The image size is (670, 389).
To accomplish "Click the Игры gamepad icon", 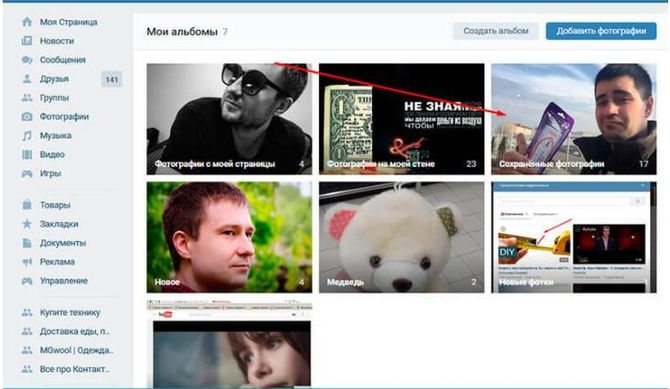I will coord(27,174).
